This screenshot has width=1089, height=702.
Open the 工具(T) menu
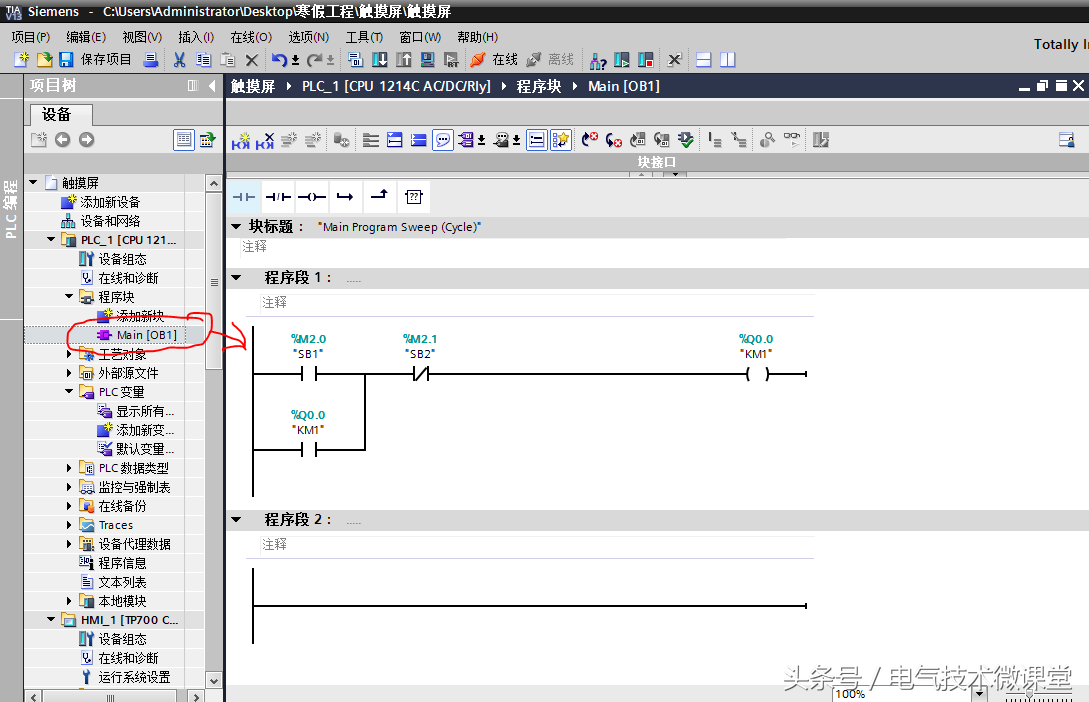(x=364, y=37)
